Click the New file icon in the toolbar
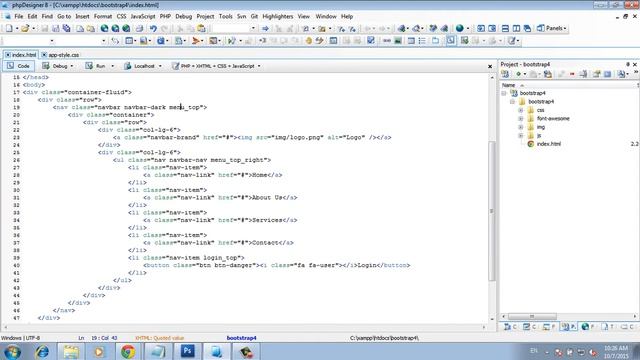The width and height of the screenshot is (640, 360). pyautogui.click(x=9, y=28)
